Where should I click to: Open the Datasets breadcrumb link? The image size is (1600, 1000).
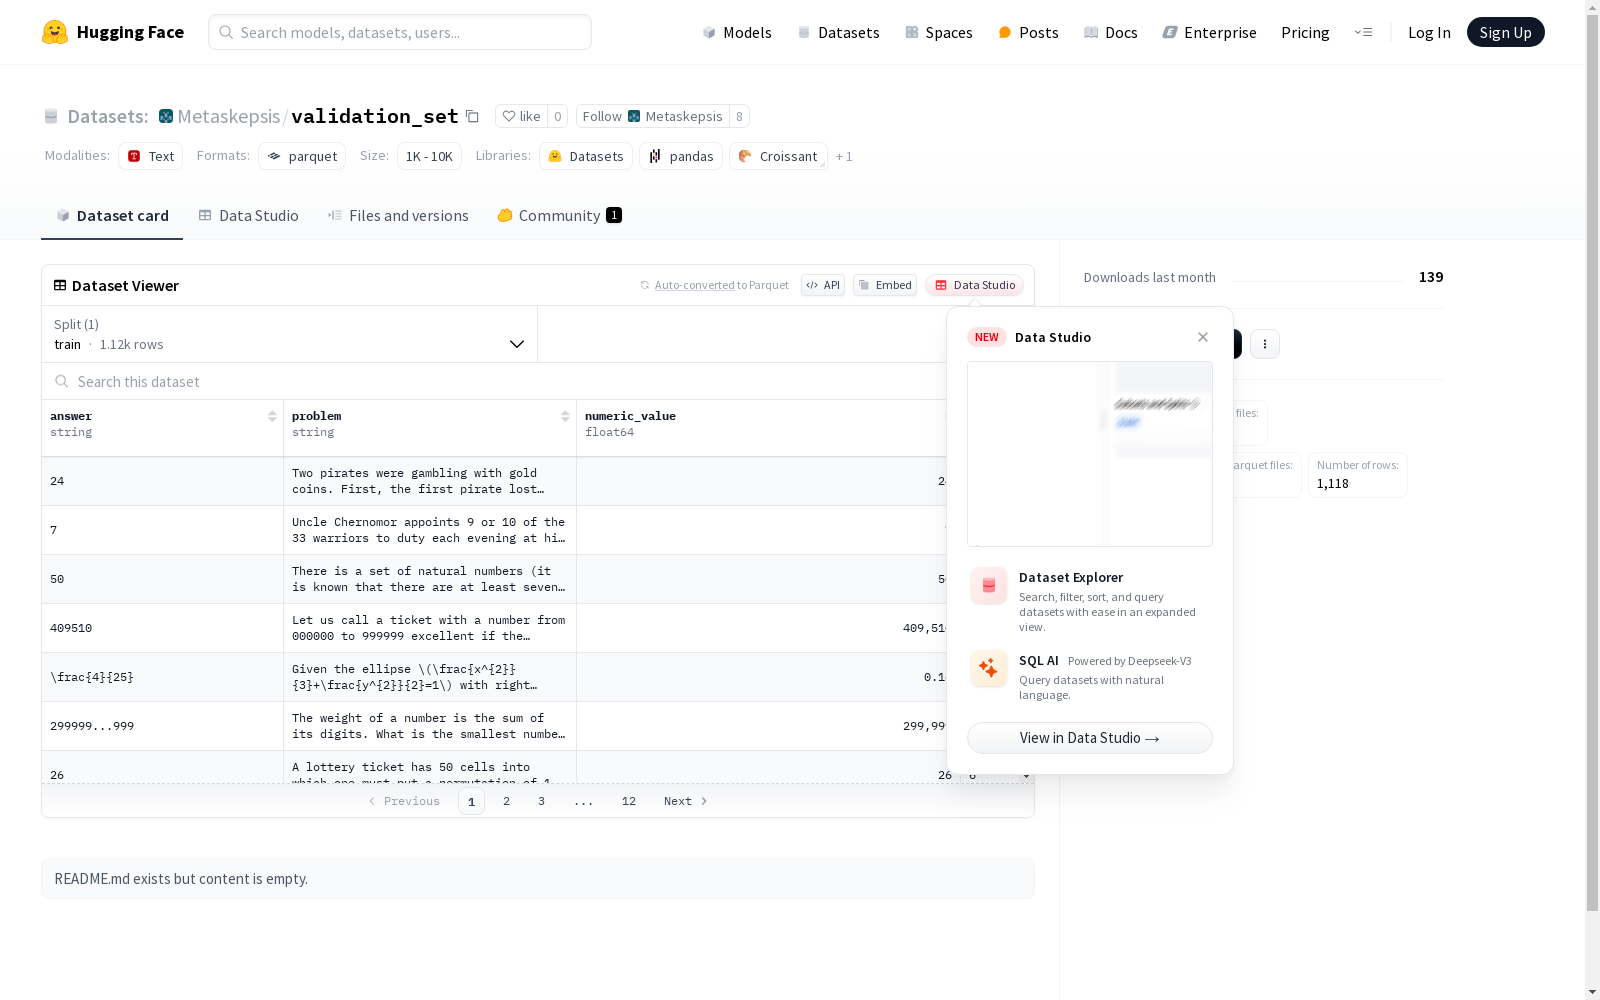coord(107,116)
